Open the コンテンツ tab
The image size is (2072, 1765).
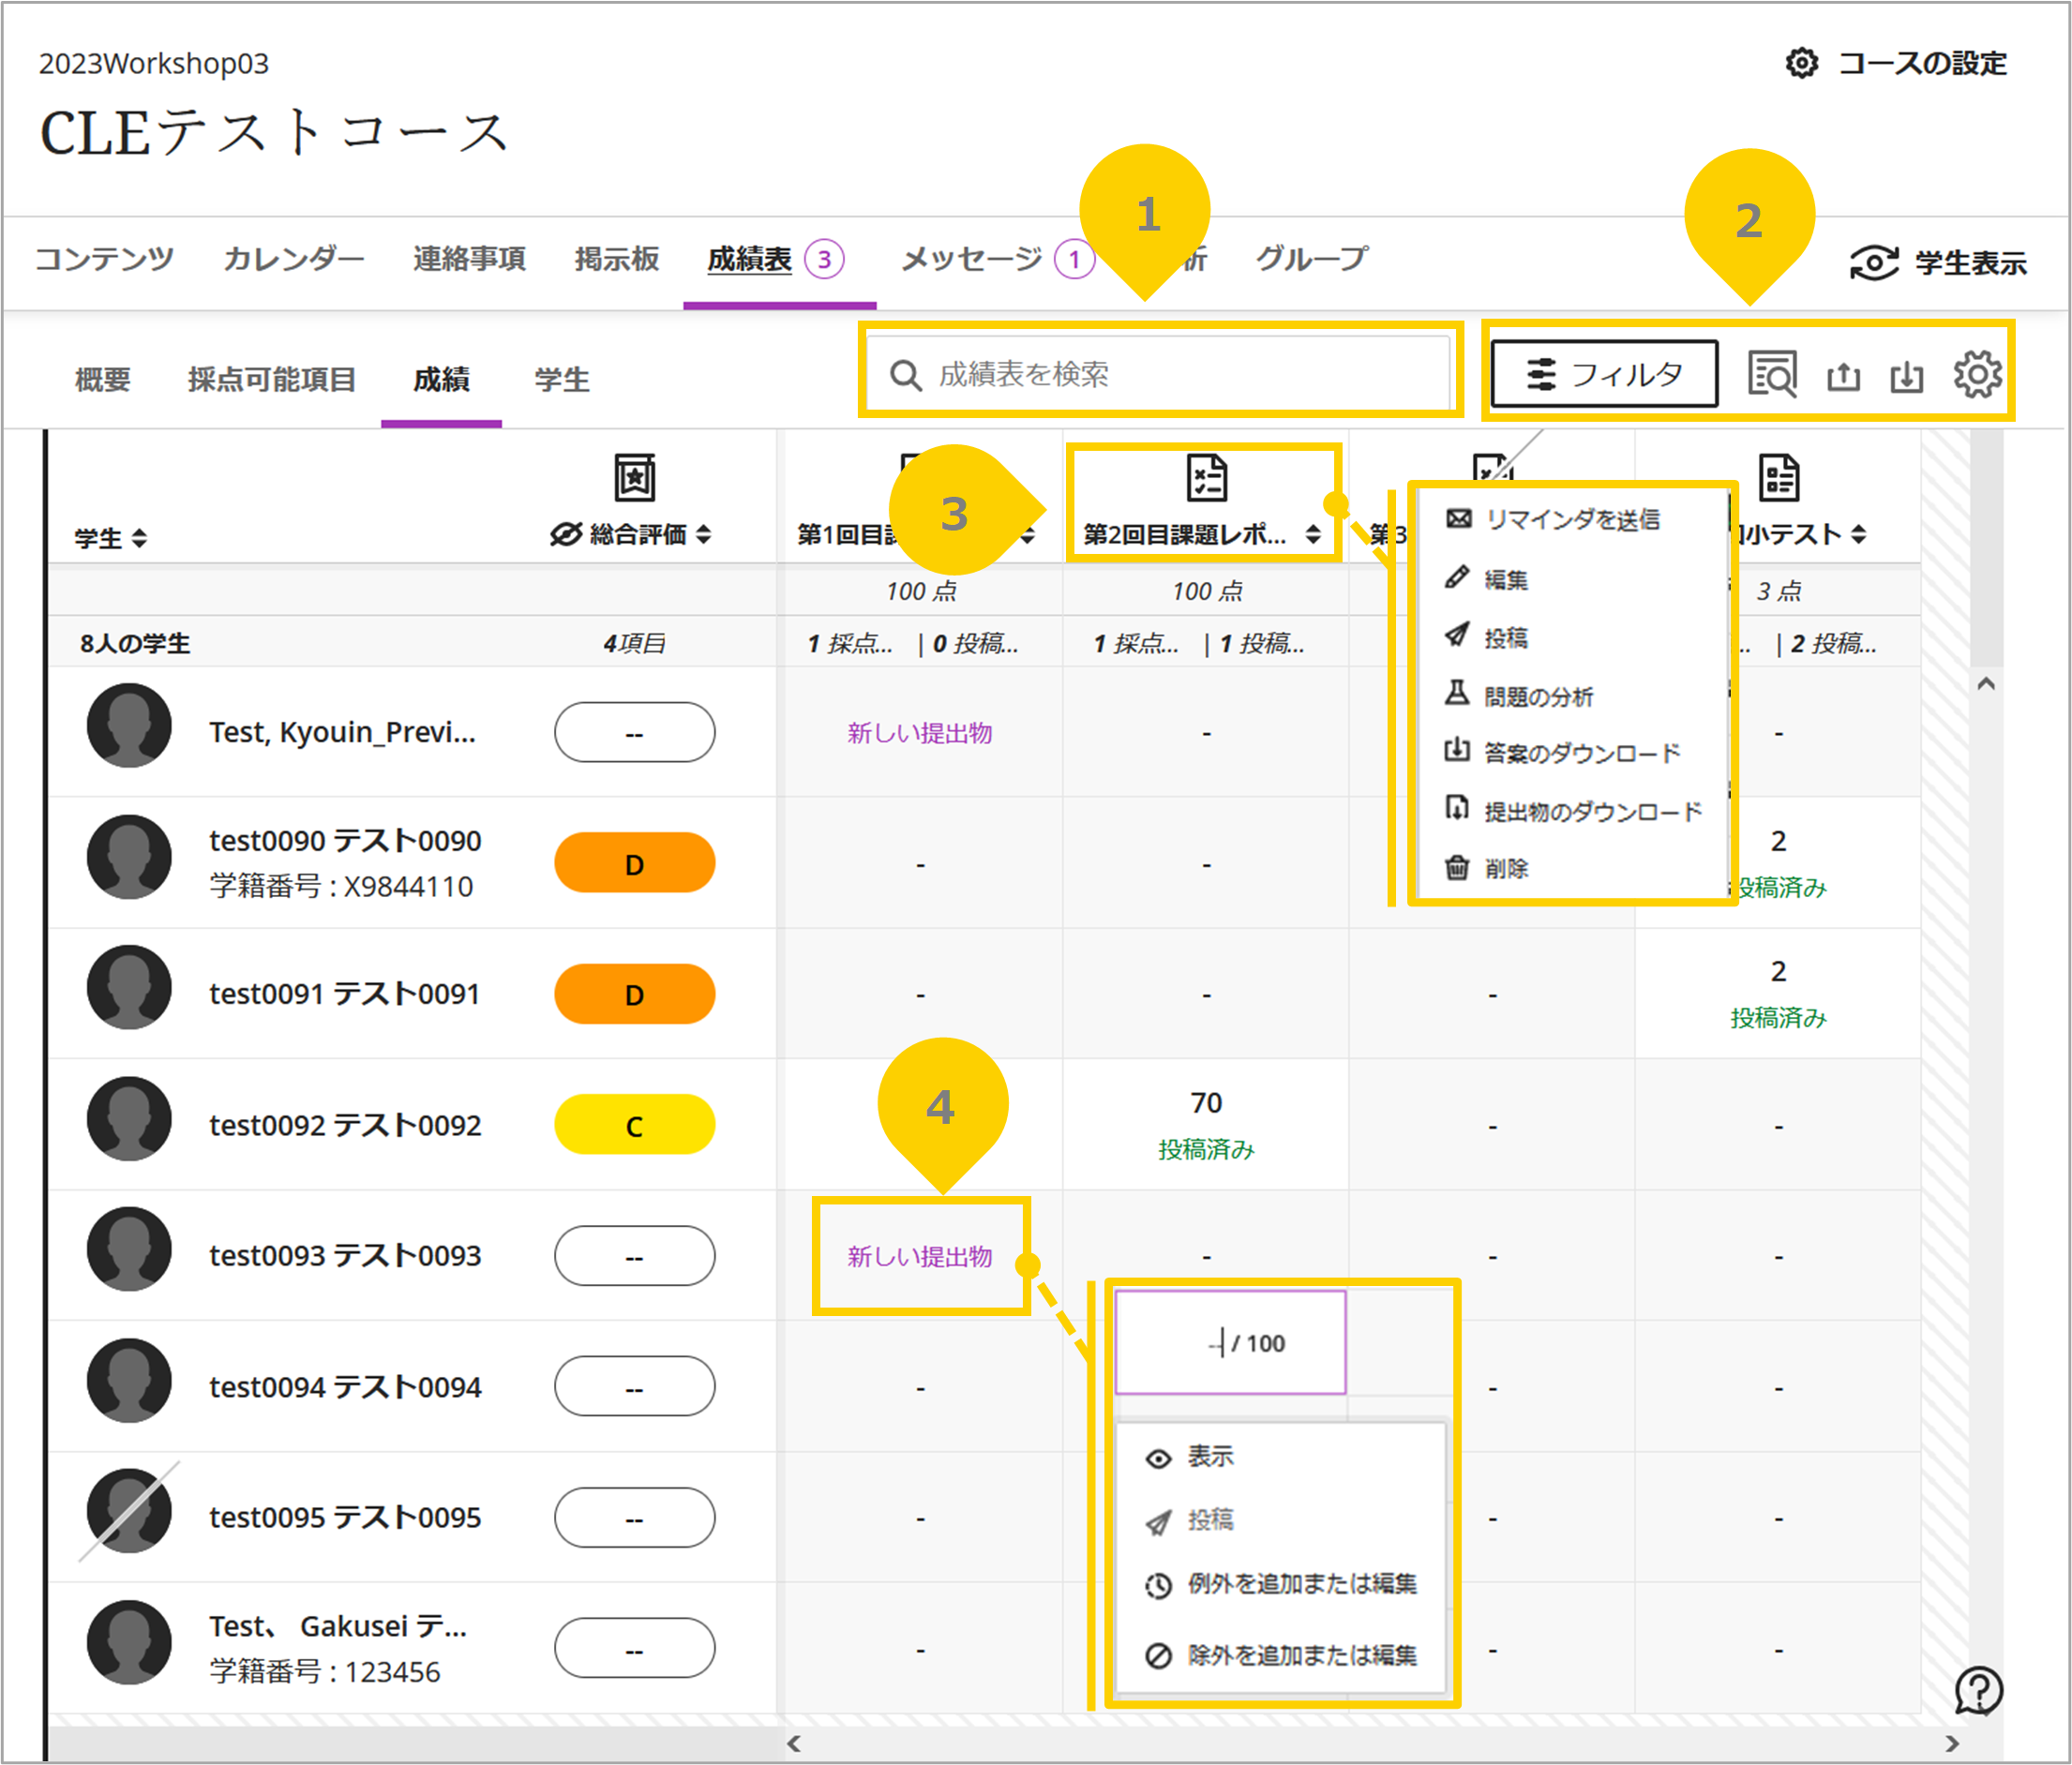pos(104,259)
